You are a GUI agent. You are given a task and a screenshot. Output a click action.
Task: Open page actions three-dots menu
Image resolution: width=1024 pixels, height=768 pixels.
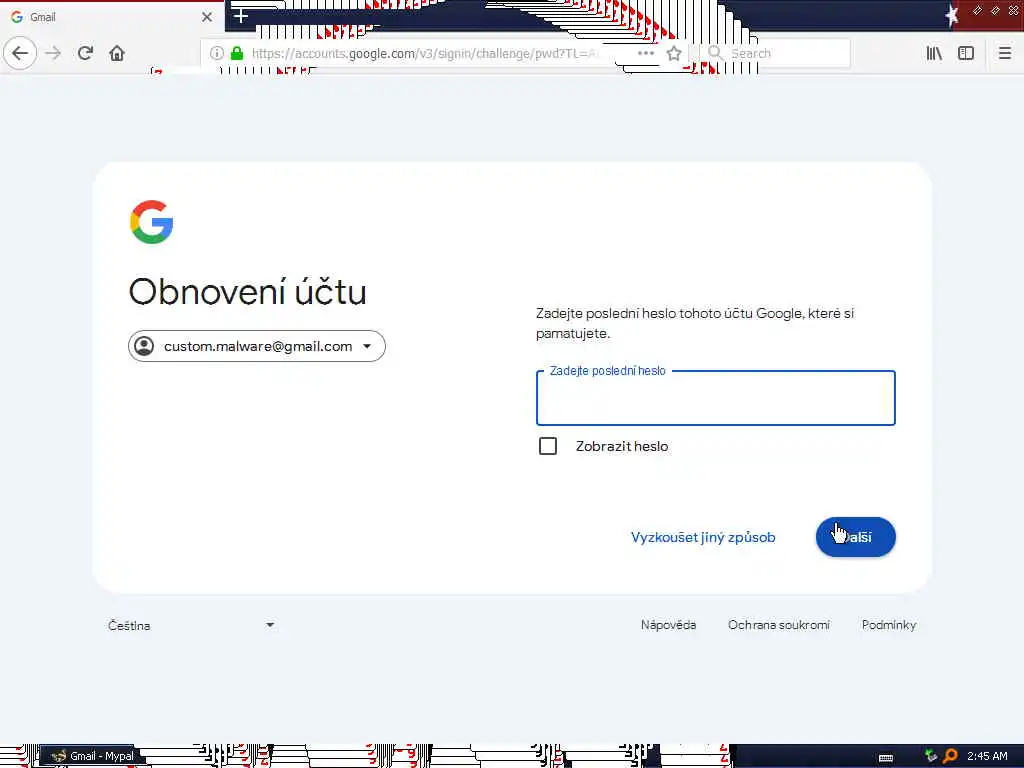click(x=646, y=53)
